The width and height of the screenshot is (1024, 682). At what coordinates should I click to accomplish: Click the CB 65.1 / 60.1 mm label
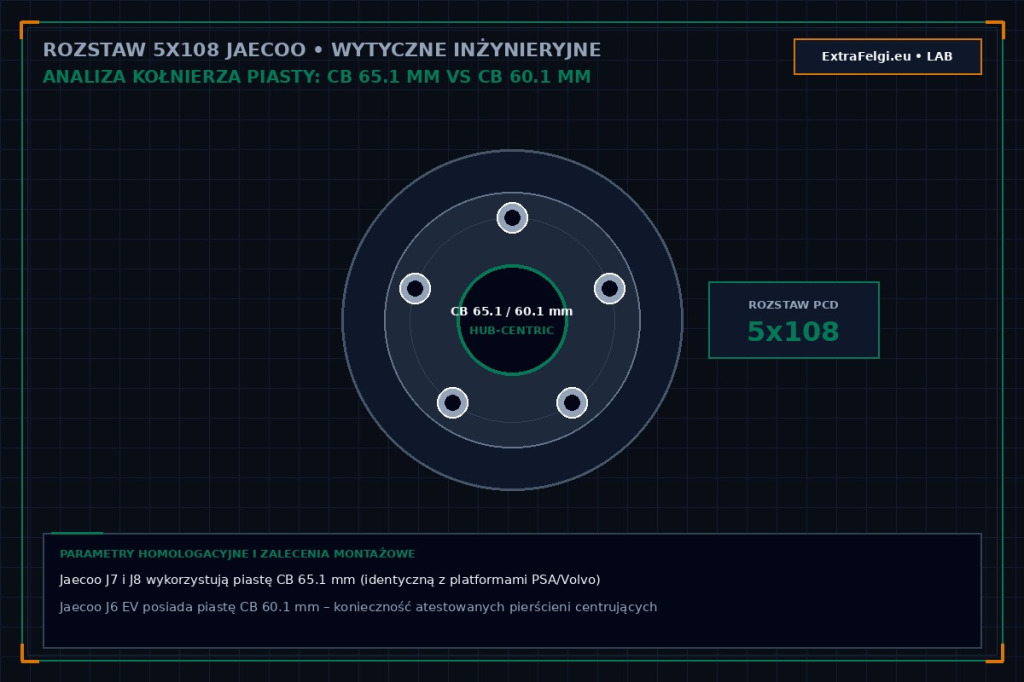tap(512, 312)
